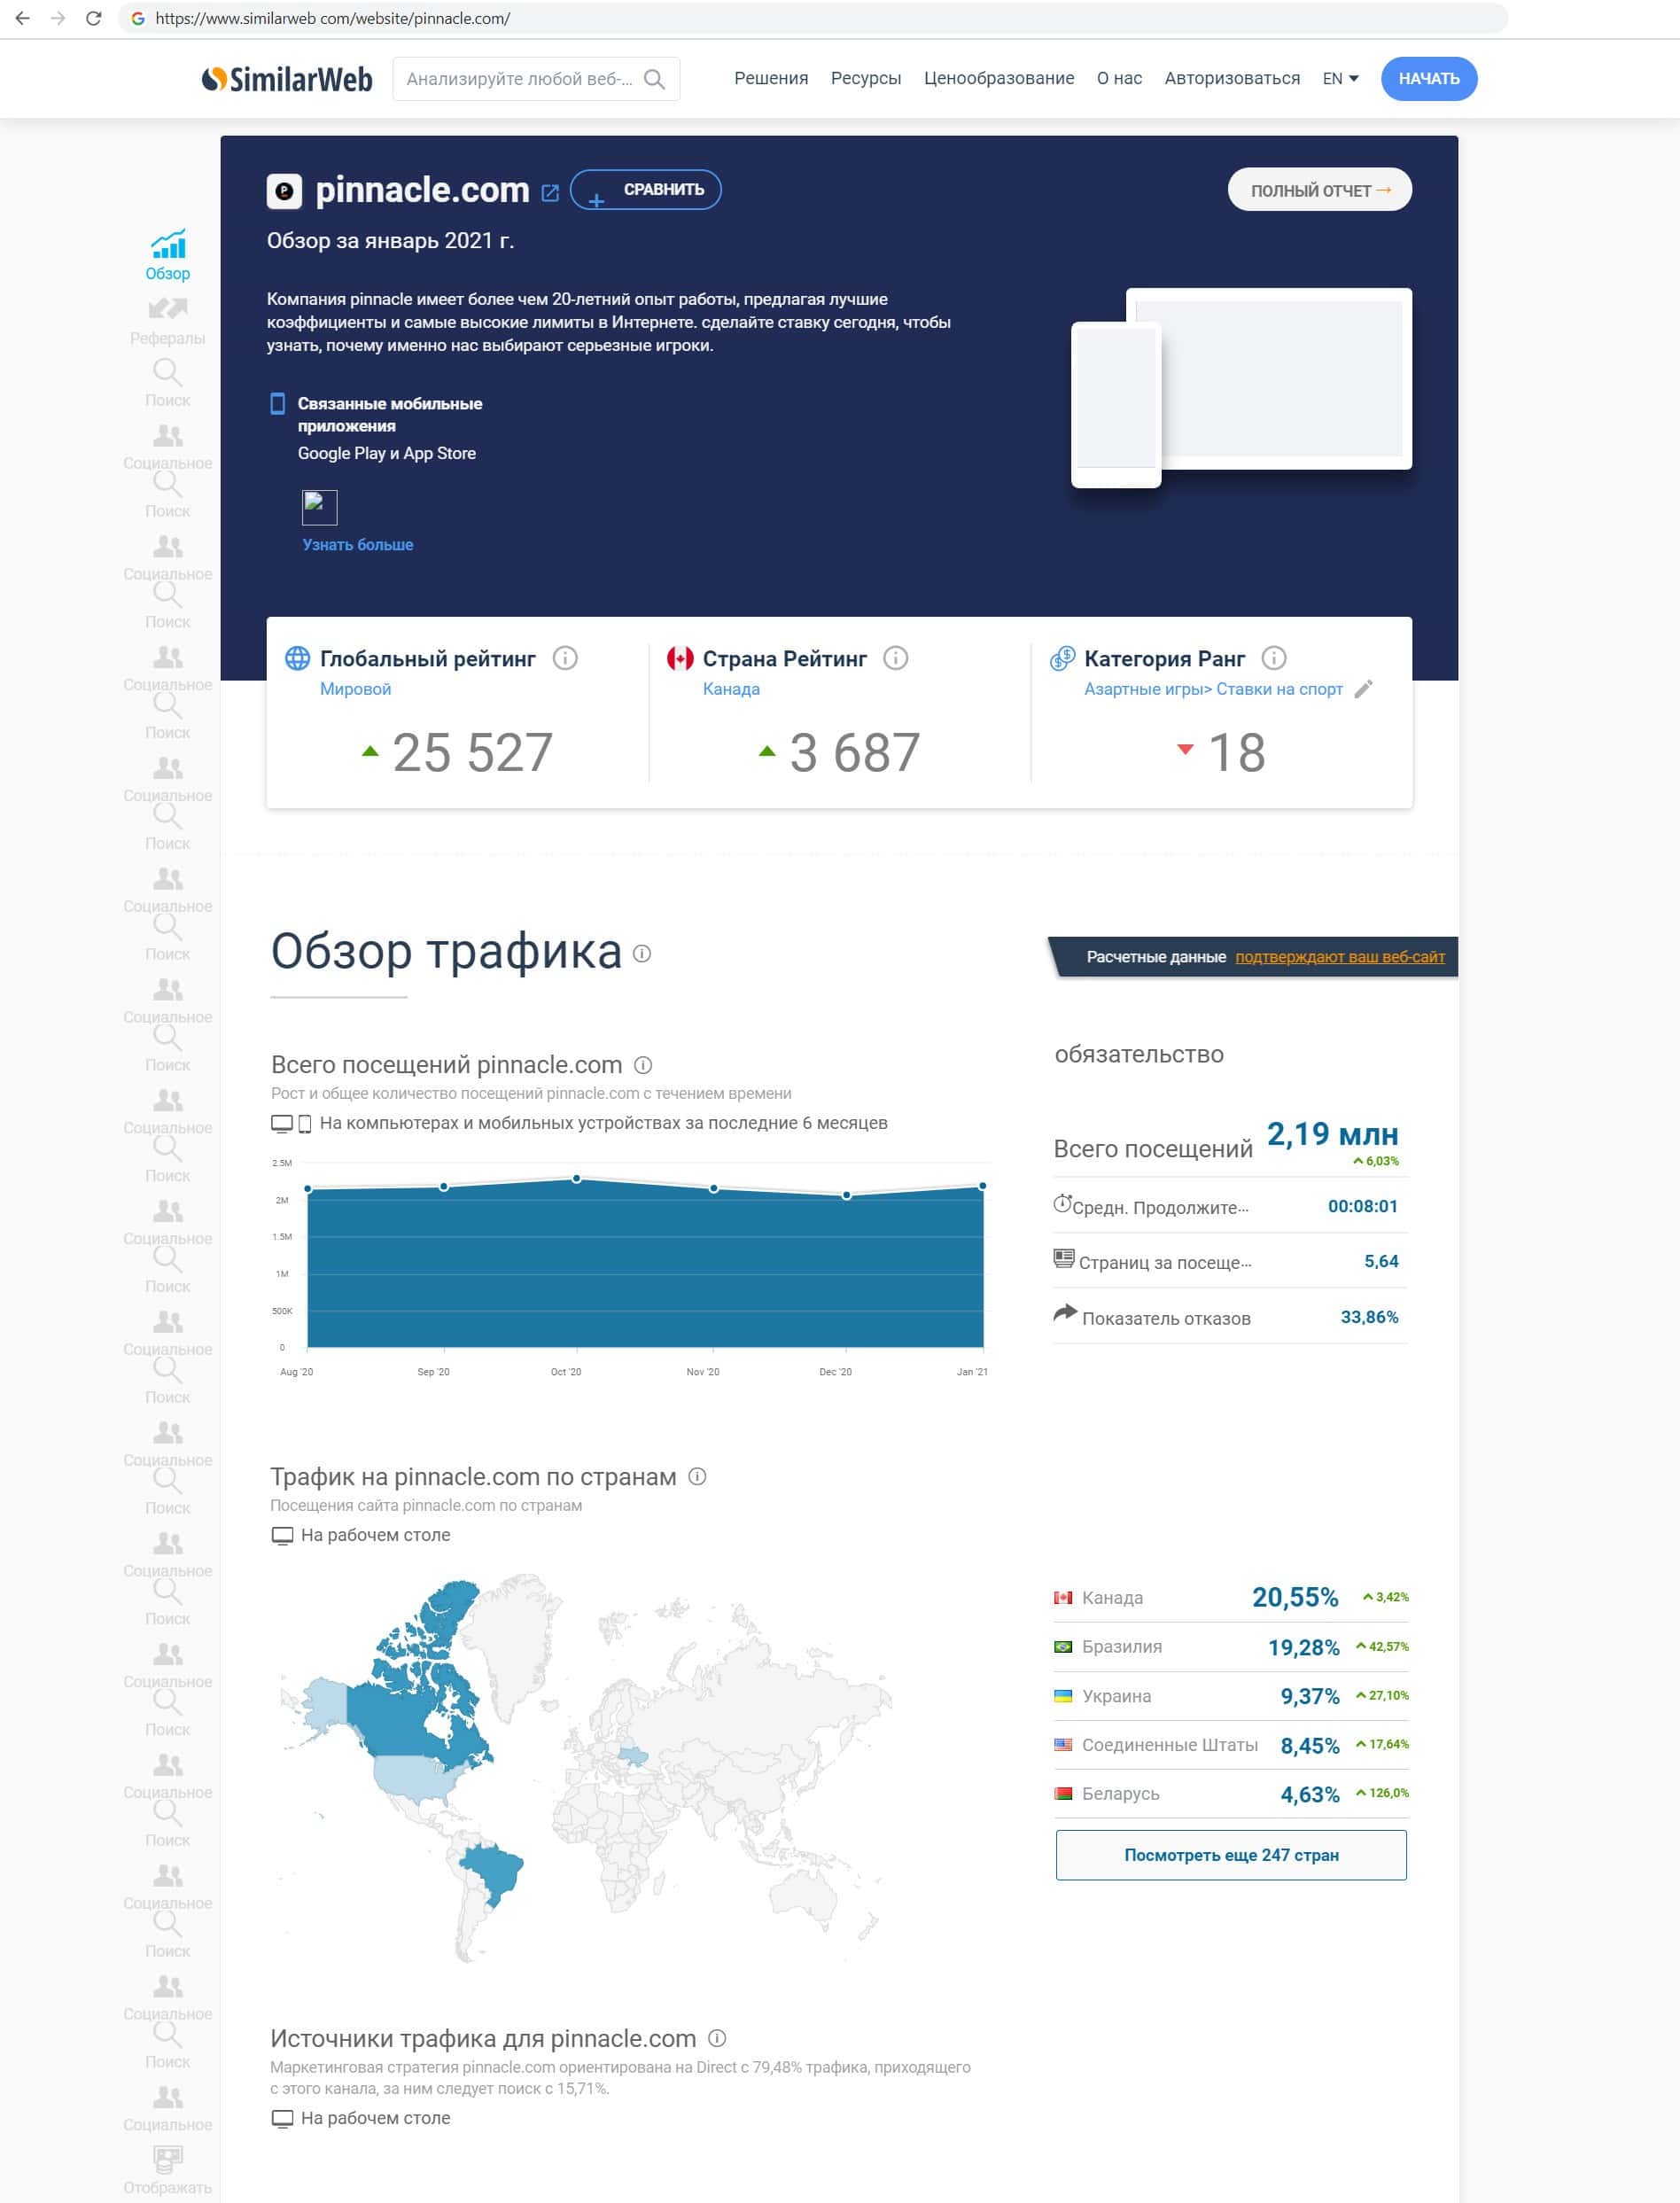Show info for Глобальный рейтинг

(565, 658)
